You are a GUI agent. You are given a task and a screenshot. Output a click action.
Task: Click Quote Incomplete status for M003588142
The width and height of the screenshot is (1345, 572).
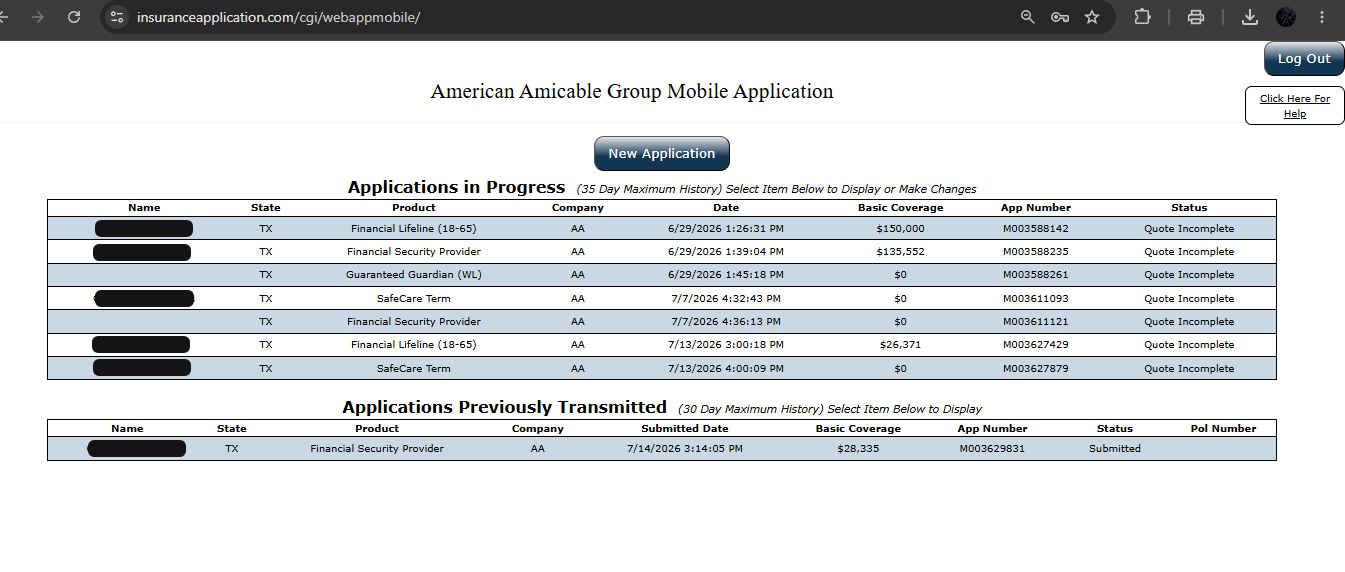[x=1189, y=228]
